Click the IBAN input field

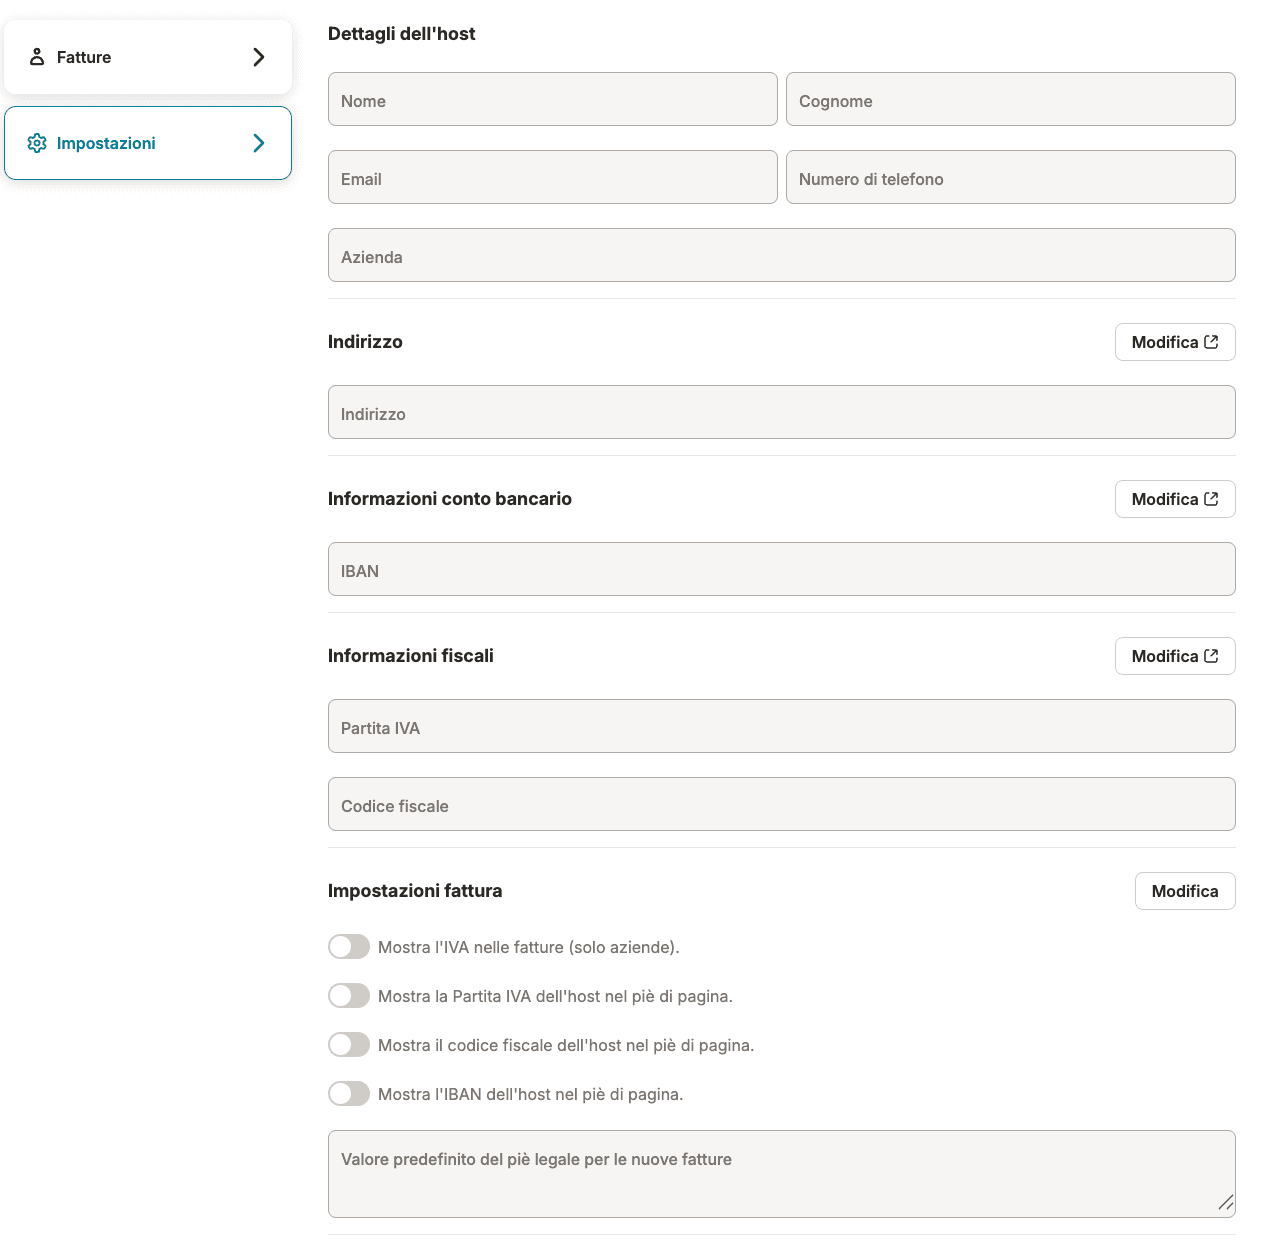point(781,569)
